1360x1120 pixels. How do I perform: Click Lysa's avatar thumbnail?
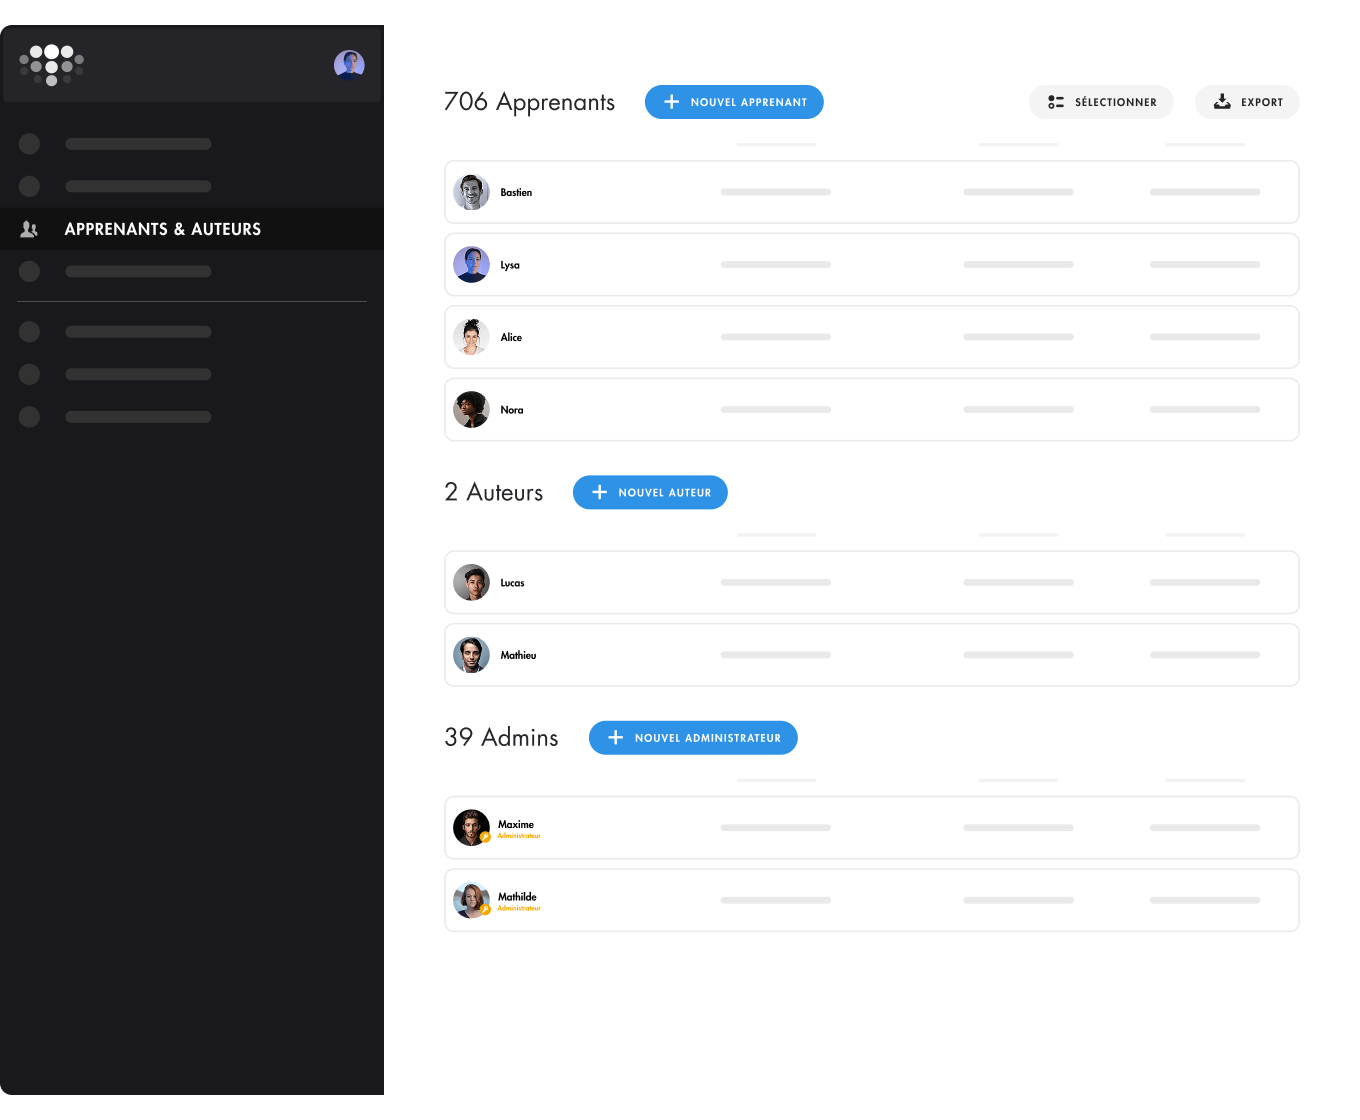pos(471,265)
